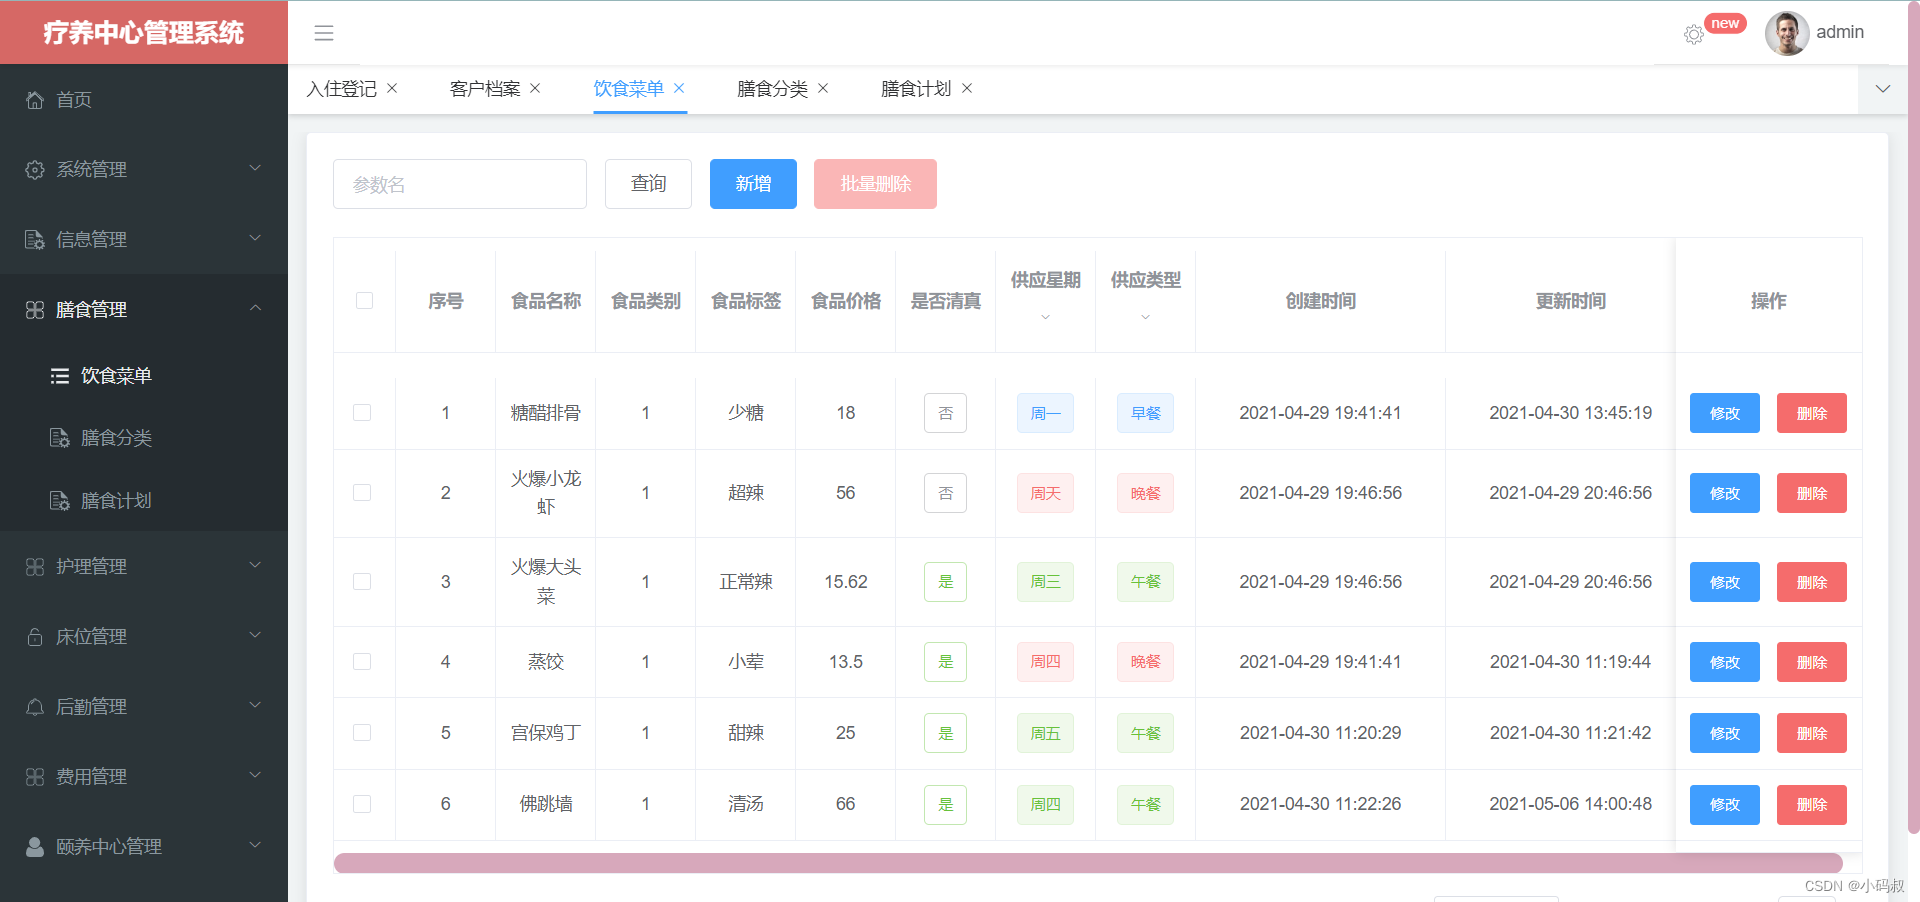Image resolution: width=1920 pixels, height=902 pixels.
Task: Click the grid icon beside 费用管理
Action: [x=35, y=777]
